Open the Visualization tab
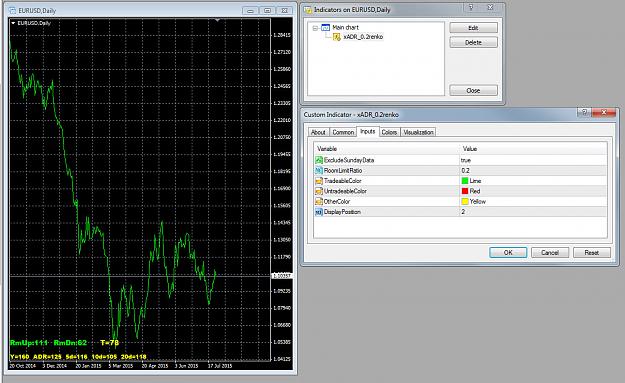The width and height of the screenshot is (625, 383). click(418, 132)
